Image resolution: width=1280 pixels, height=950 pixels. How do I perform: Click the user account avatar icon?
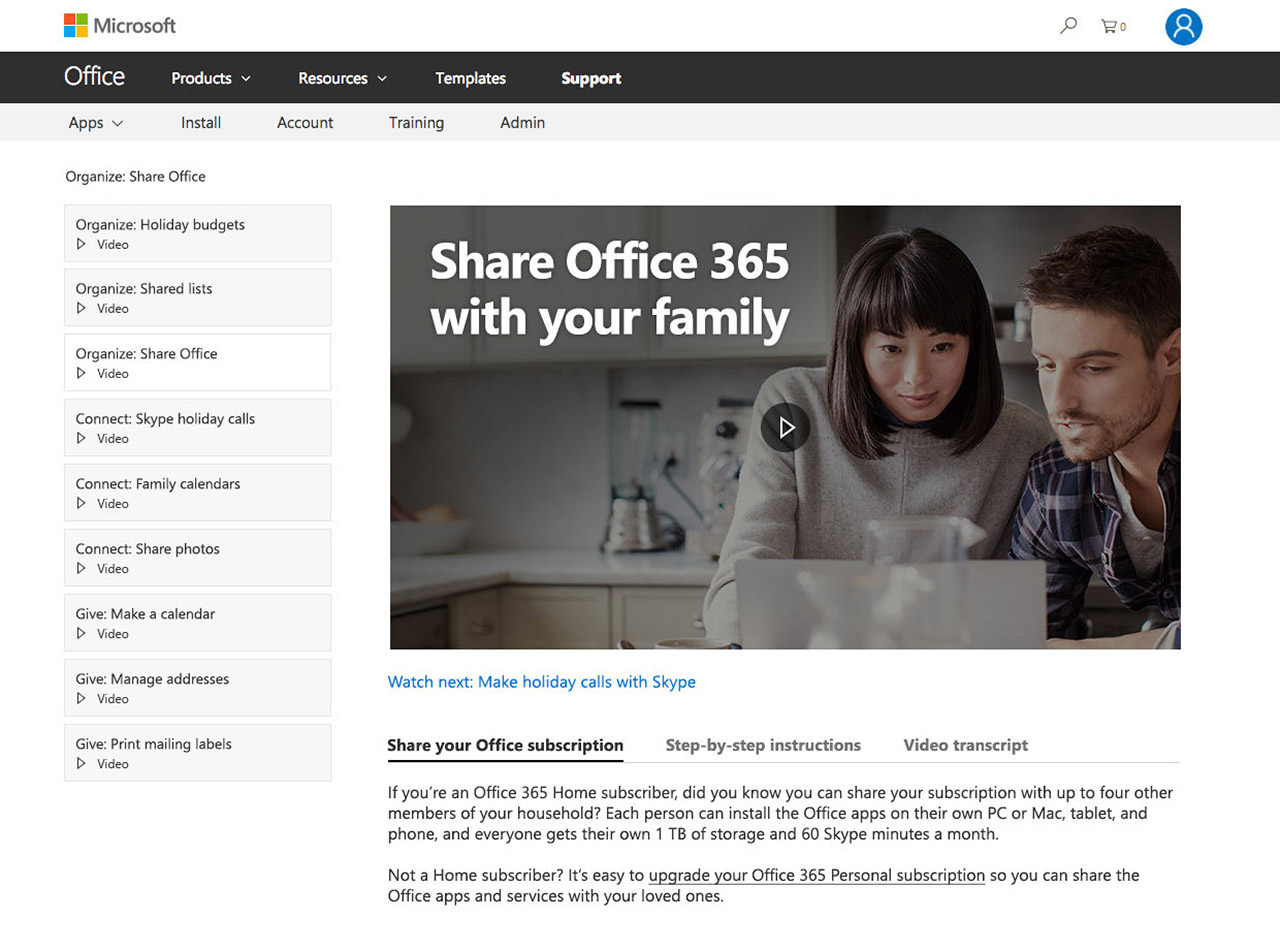tap(1183, 27)
